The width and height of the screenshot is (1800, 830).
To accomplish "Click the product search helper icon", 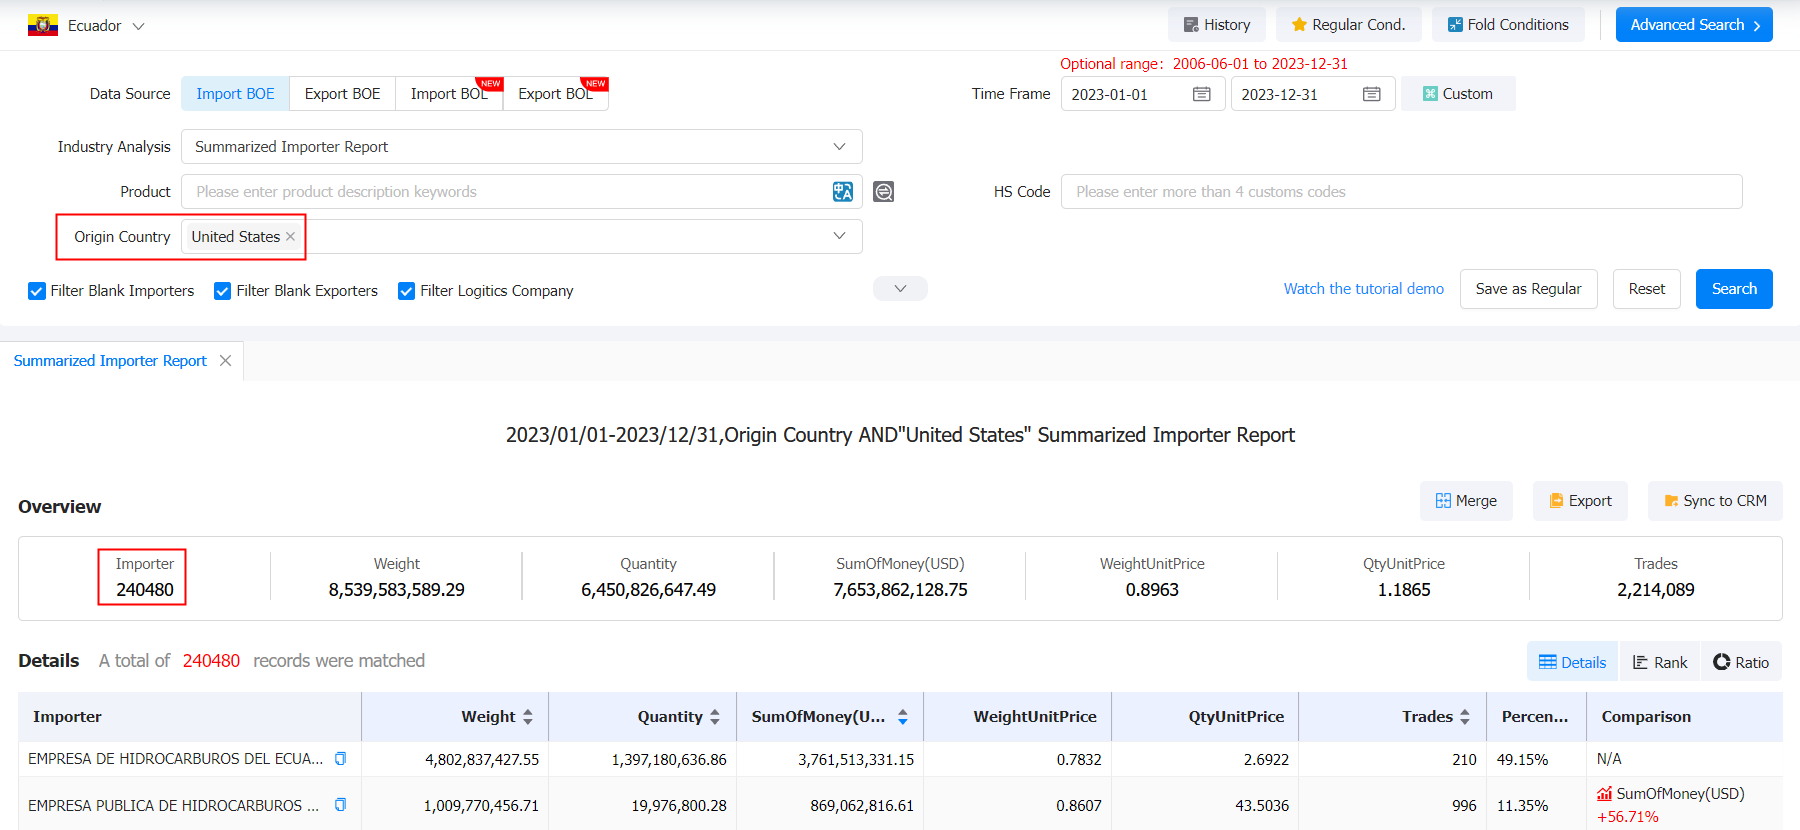I will tap(884, 192).
